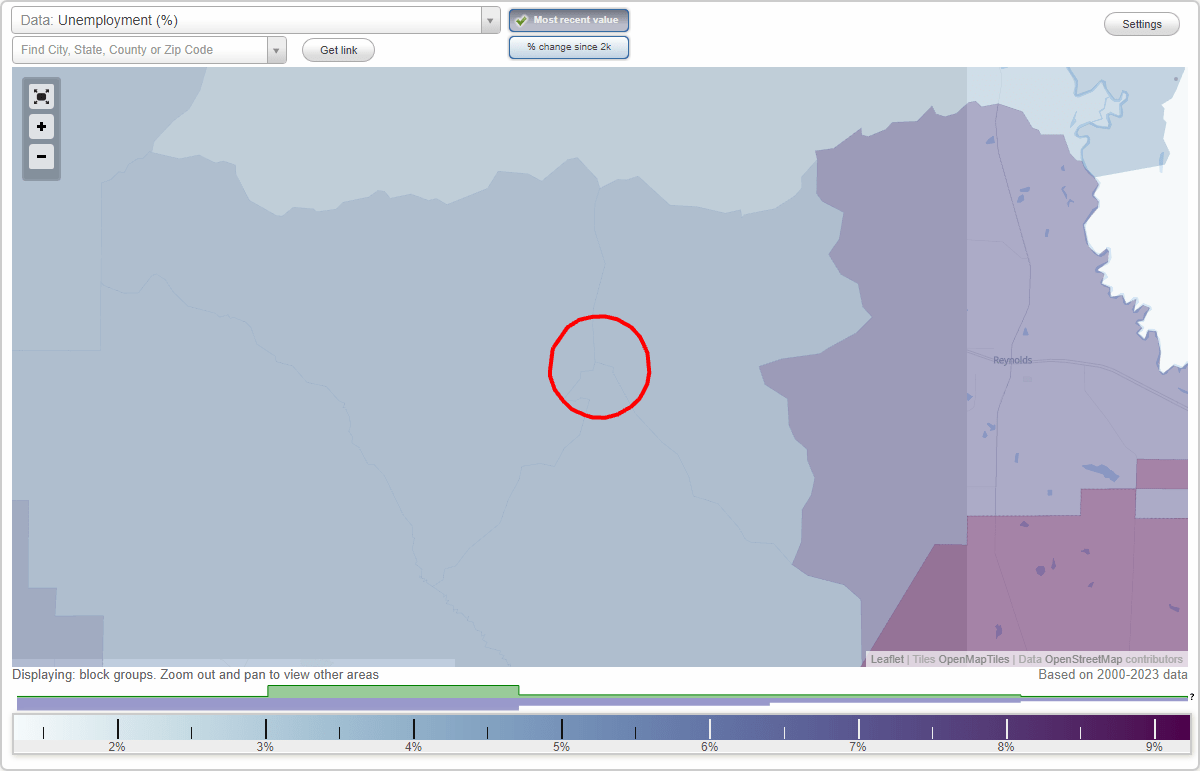Open the OpenMapTiles attribution link
The height and width of the screenshot is (771, 1200).
pos(973,659)
